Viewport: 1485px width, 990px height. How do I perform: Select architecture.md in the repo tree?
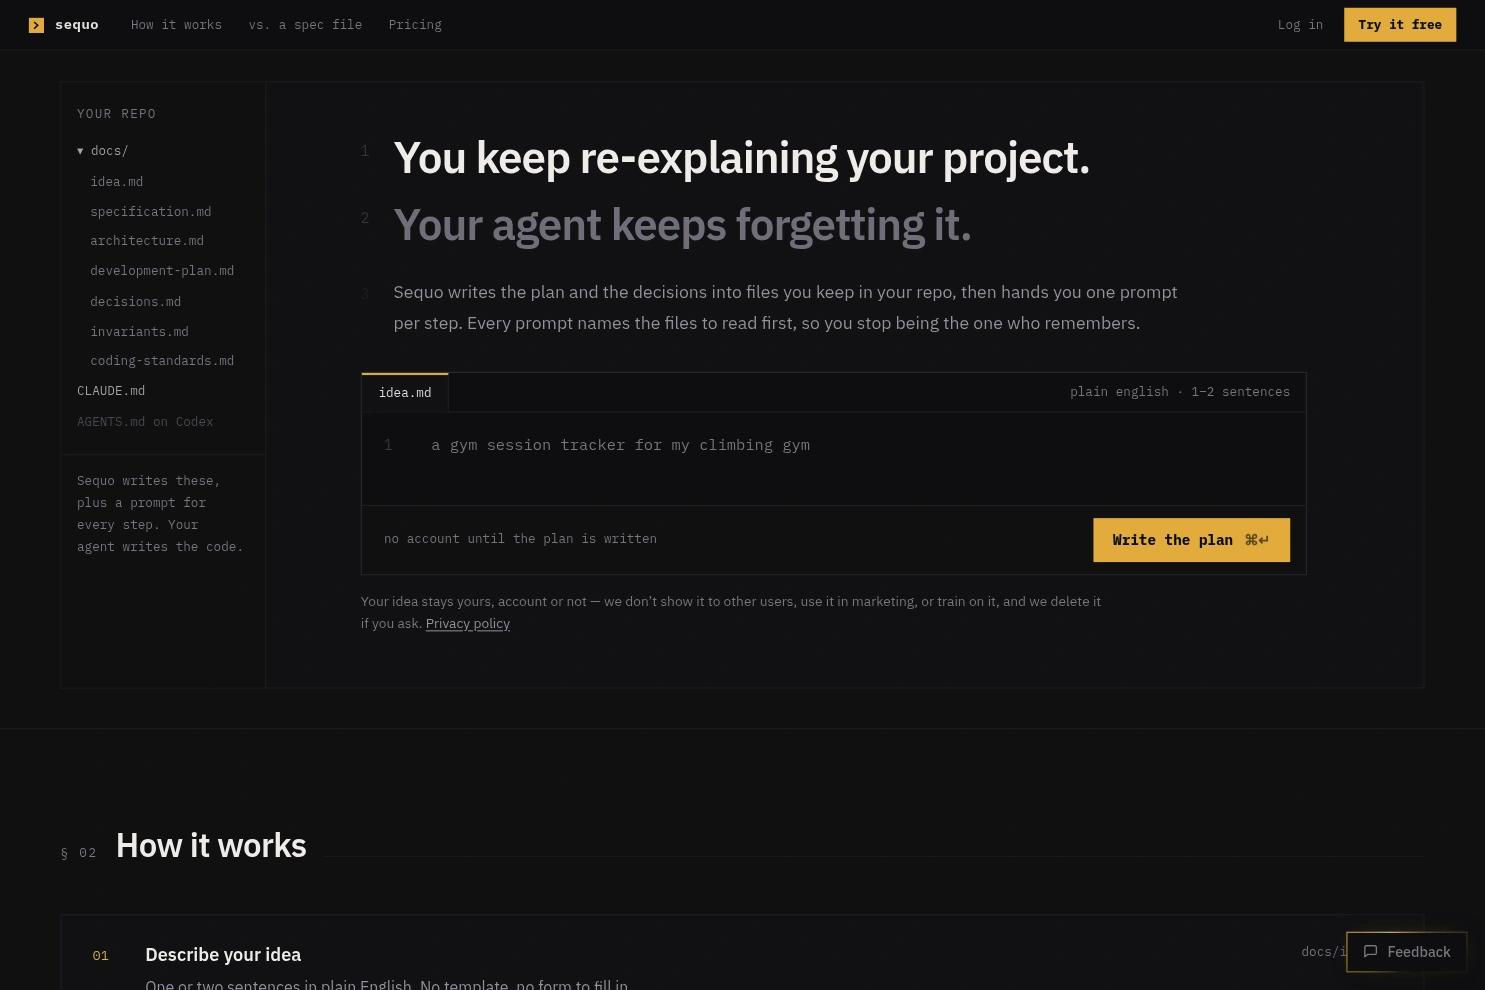(x=147, y=241)
